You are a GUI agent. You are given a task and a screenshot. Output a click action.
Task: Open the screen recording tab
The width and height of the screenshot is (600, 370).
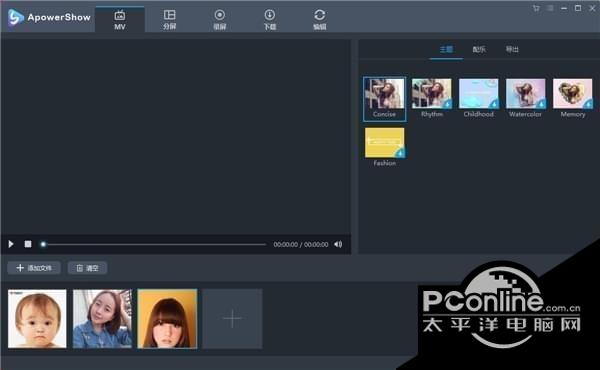point(220,20)
